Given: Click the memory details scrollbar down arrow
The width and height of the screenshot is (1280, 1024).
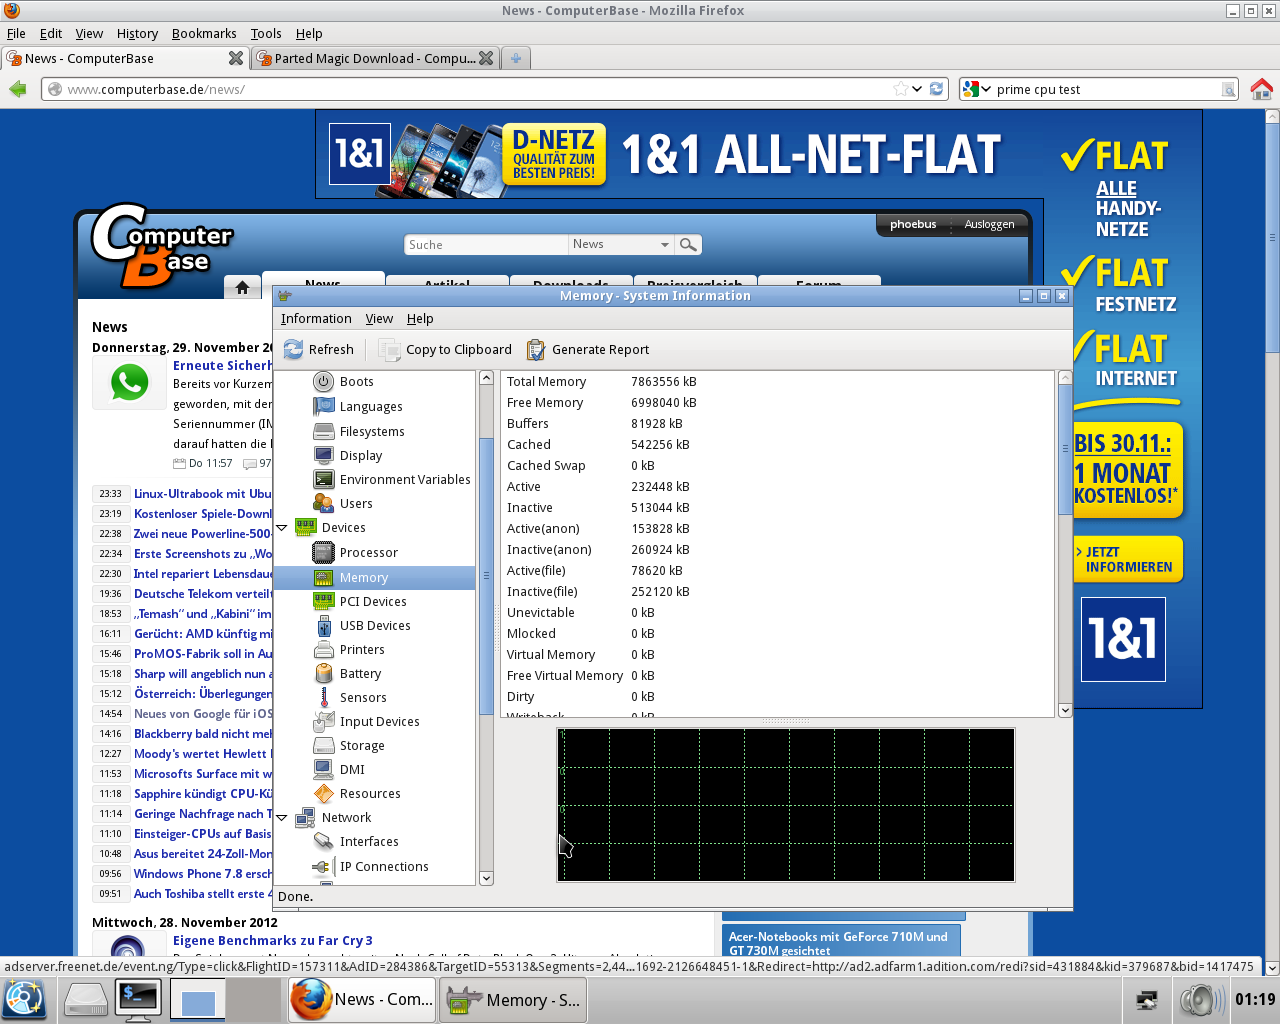Looking at the screenshot, I should coord(1064,710).
